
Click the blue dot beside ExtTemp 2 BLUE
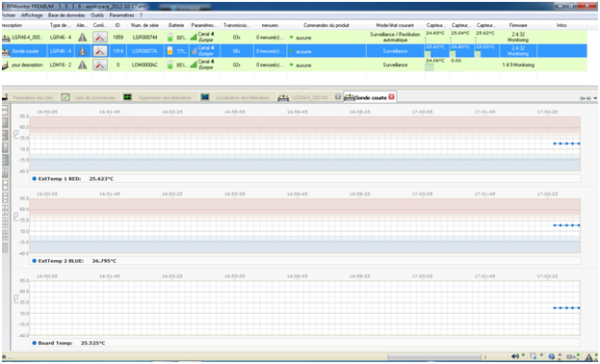(x=34, y=261)
